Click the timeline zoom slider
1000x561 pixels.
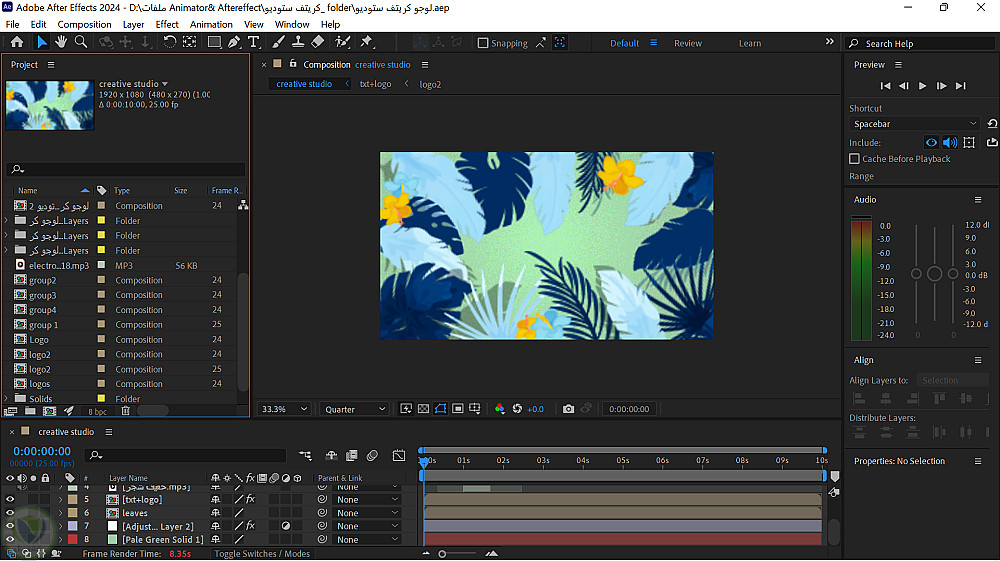coord(443,554)
